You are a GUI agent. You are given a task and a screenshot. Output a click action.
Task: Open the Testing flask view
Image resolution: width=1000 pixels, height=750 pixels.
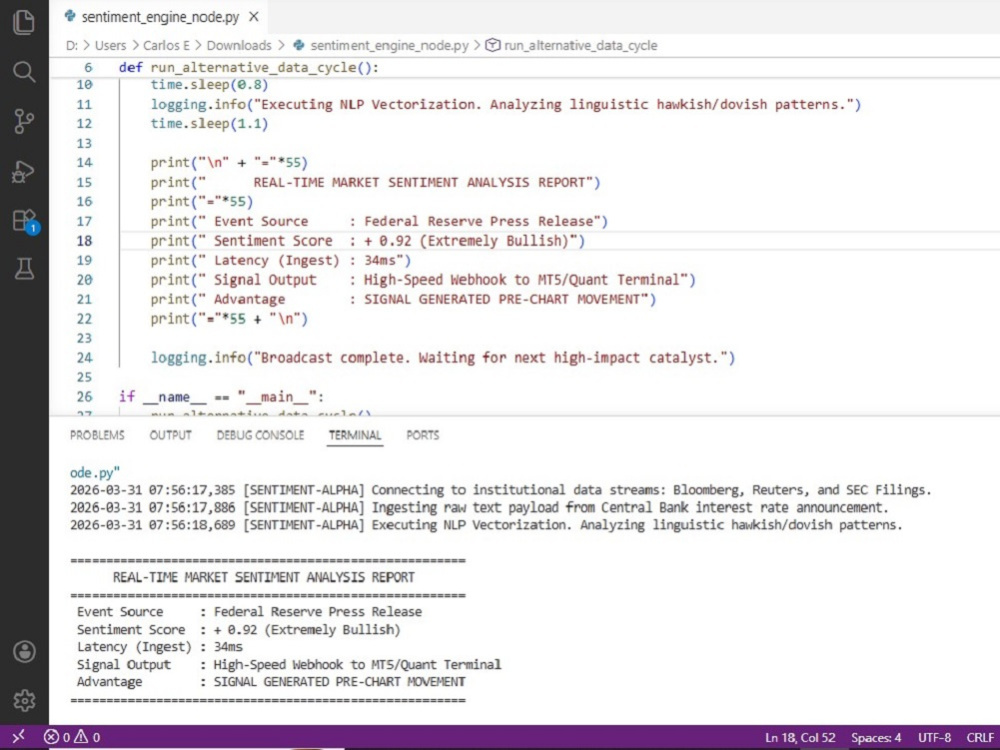point(24,269)
